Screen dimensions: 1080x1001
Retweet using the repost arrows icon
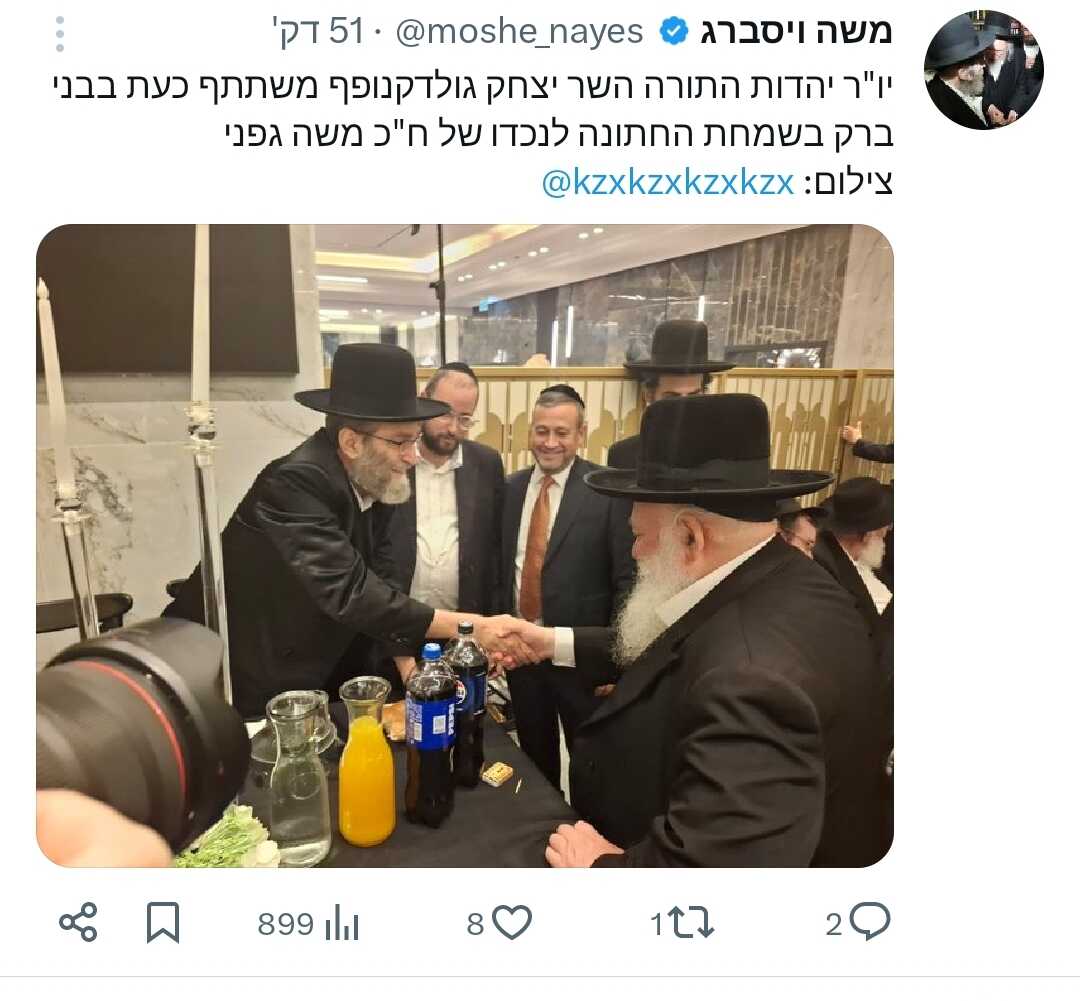pyautogui.click(x=691, y=922)
